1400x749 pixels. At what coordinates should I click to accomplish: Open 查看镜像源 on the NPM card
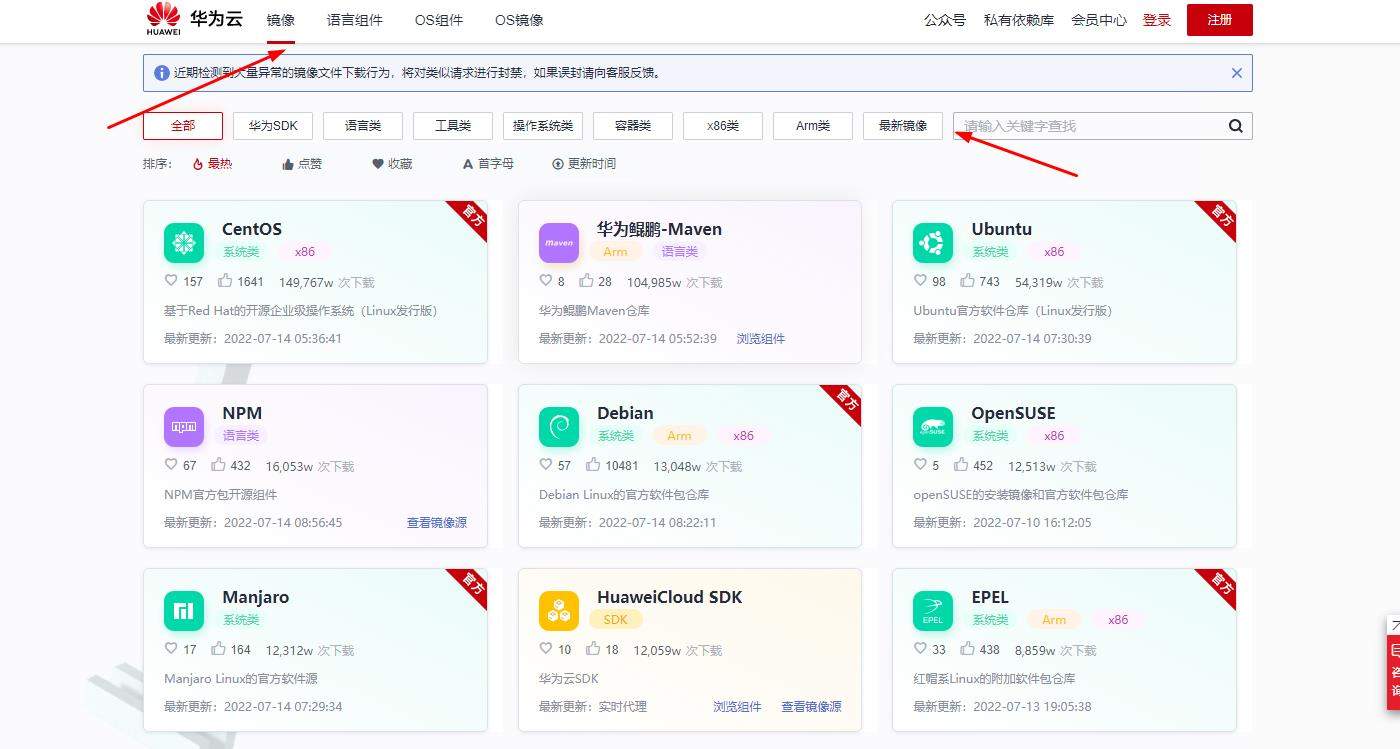pyautogui.click(x=437, y=523)
